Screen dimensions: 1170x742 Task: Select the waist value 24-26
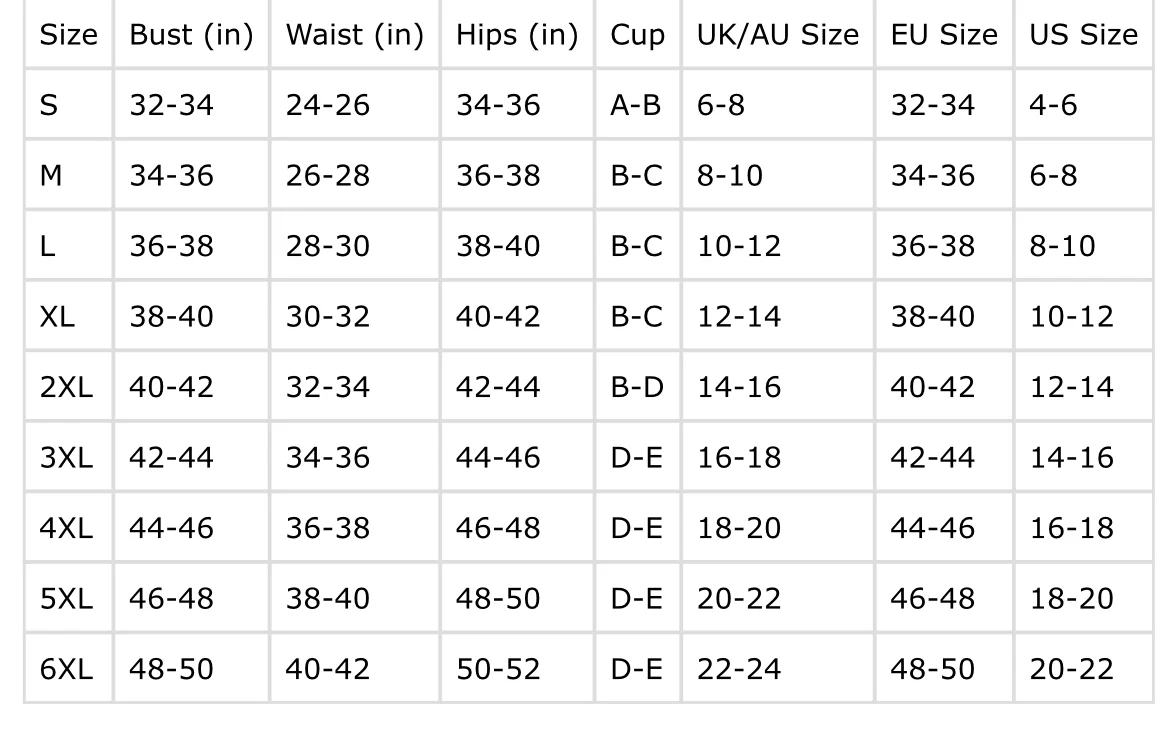point(328,105)
